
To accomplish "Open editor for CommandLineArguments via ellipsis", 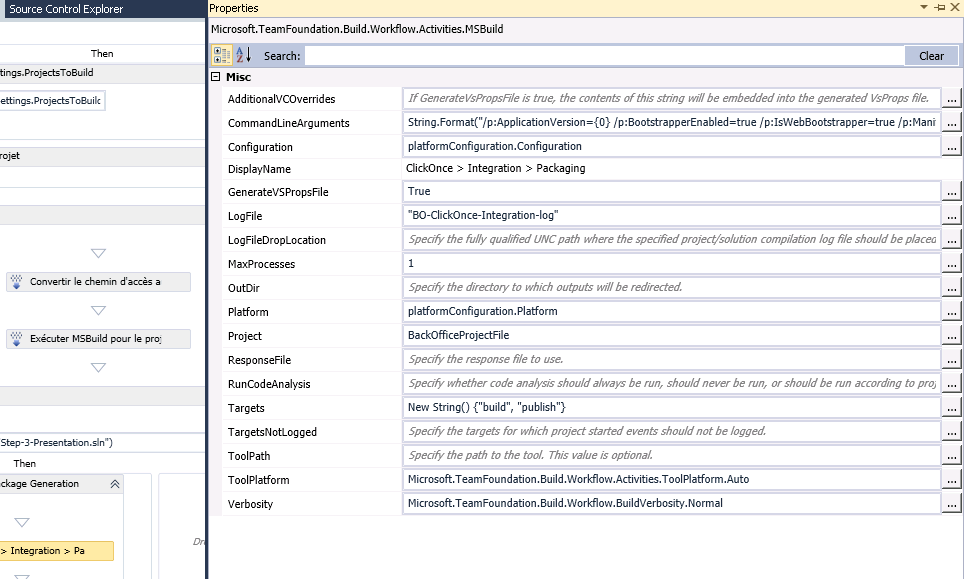I will point(952,123).
